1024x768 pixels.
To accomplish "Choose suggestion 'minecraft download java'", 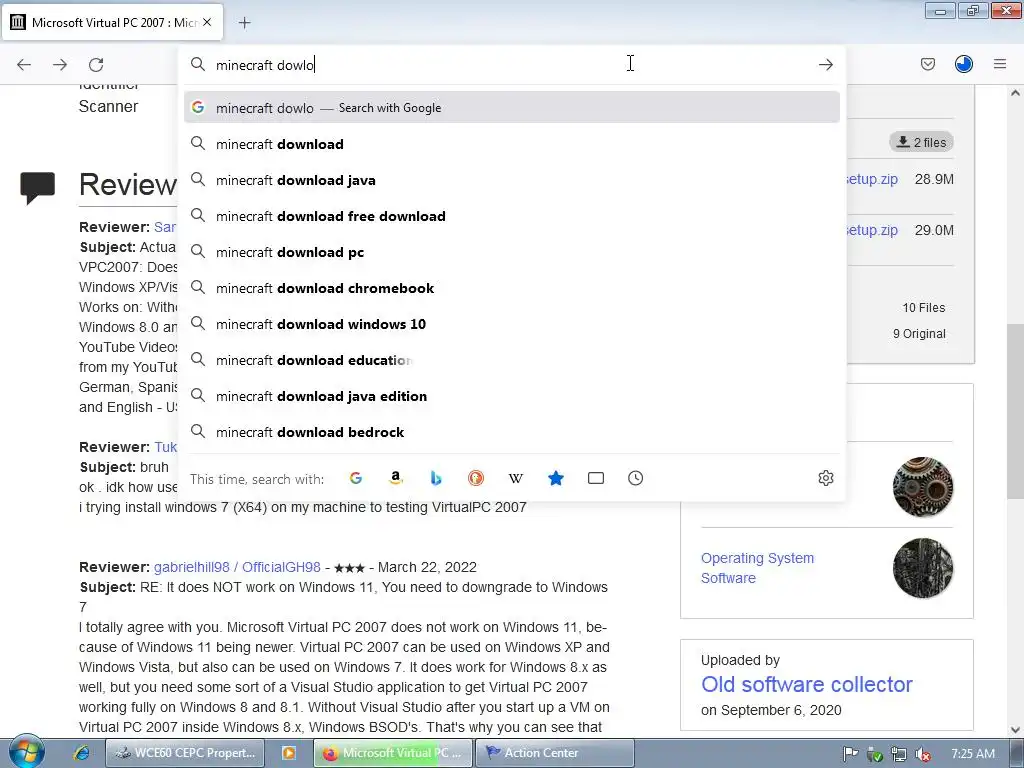I will 512,180.
